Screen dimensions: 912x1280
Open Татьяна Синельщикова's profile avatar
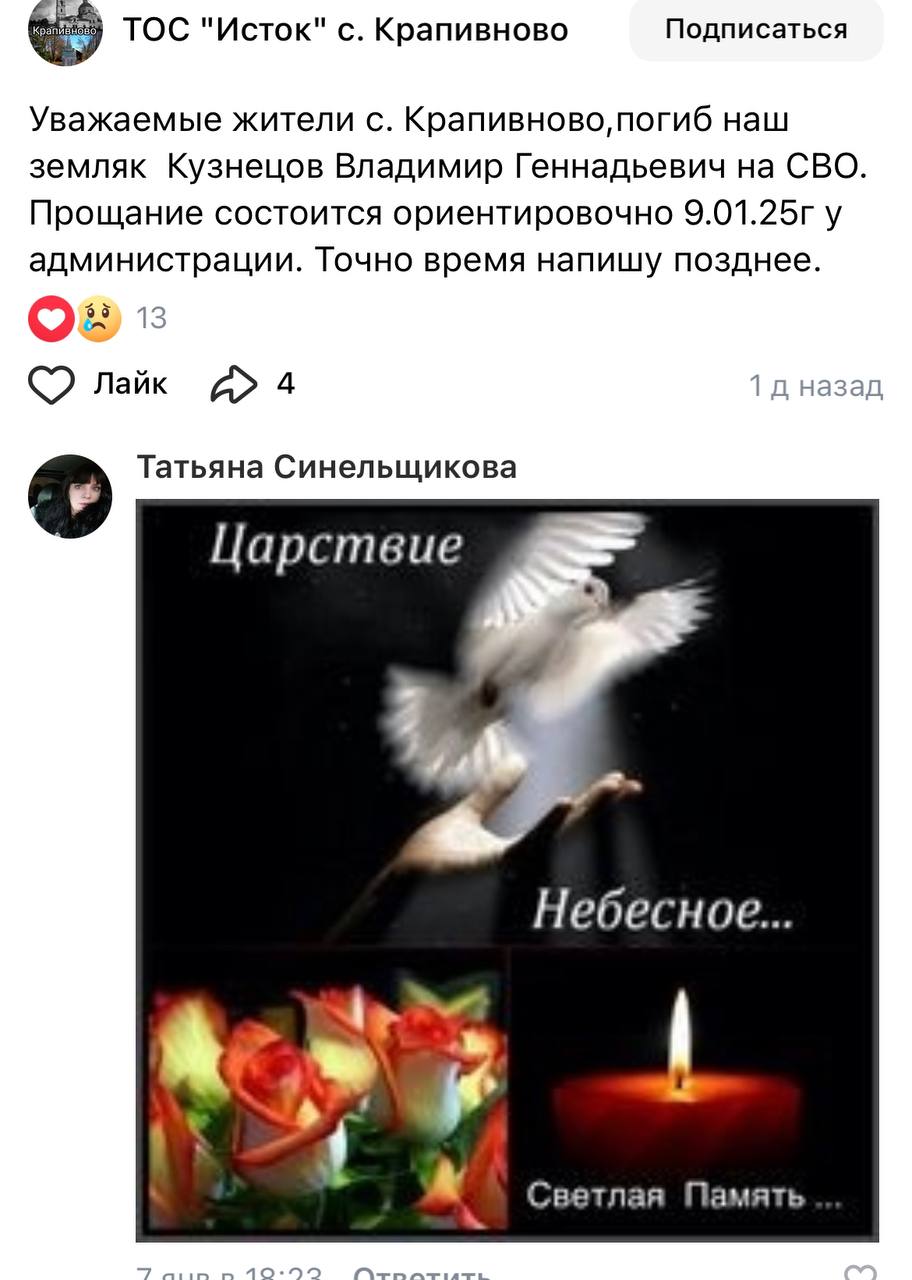click(x=69, y=496)
